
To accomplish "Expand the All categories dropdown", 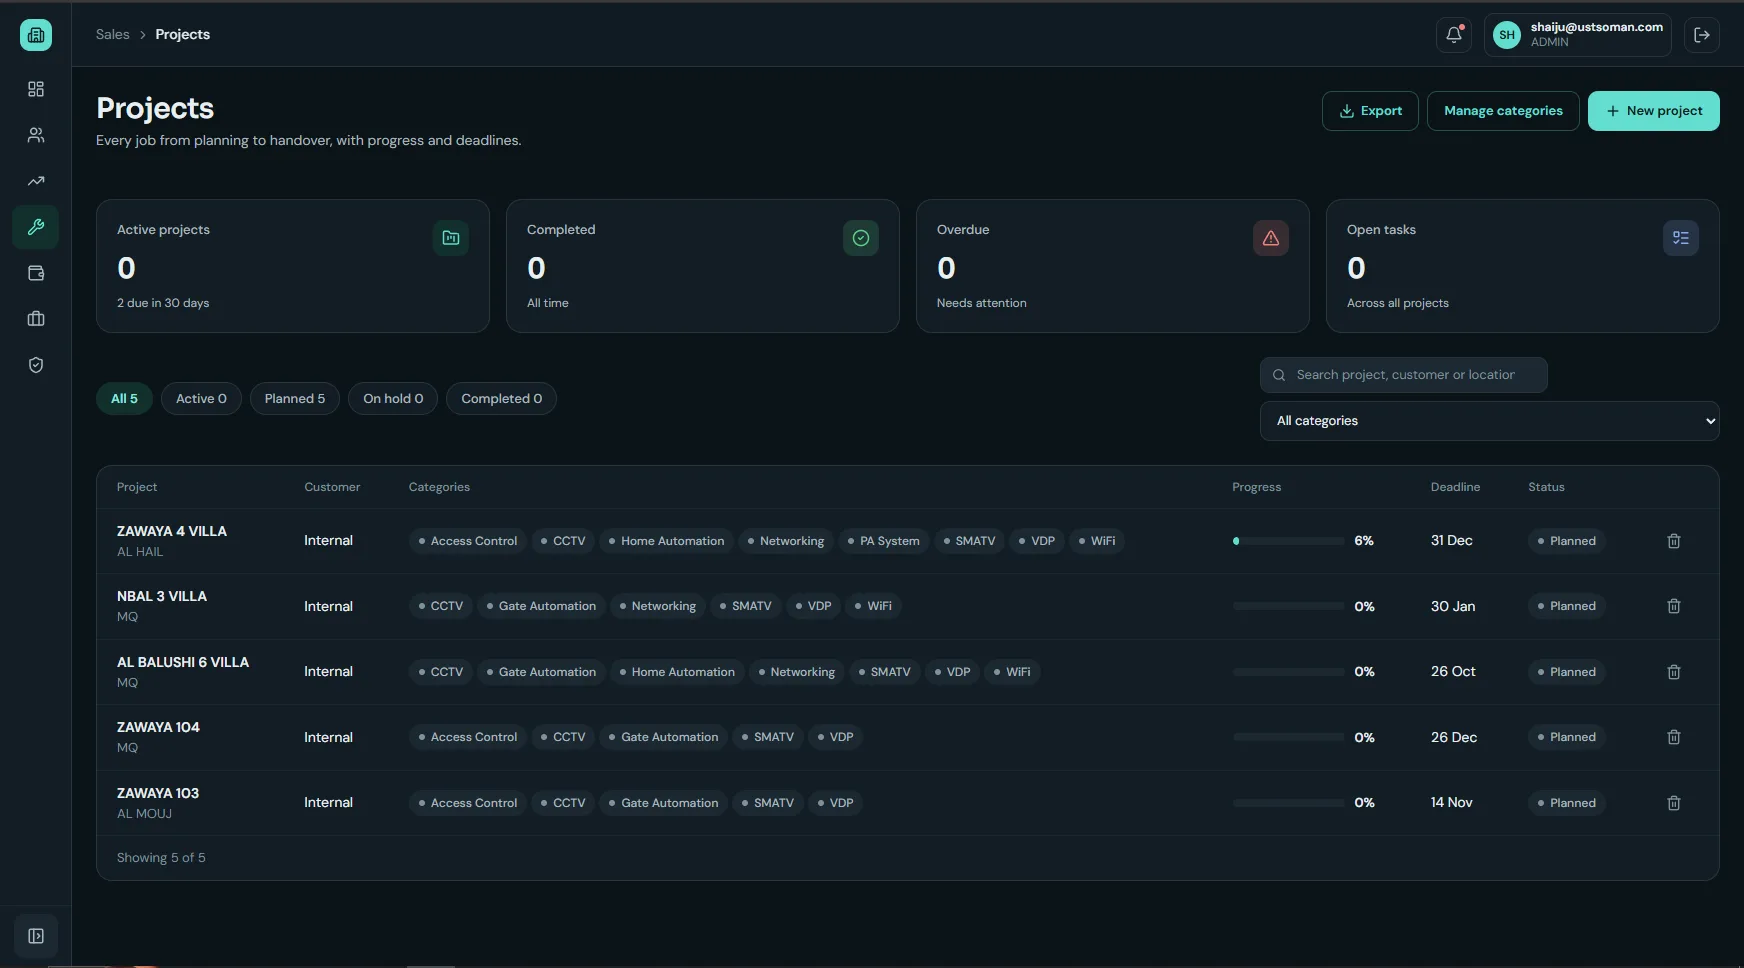I will (1490, 421).
